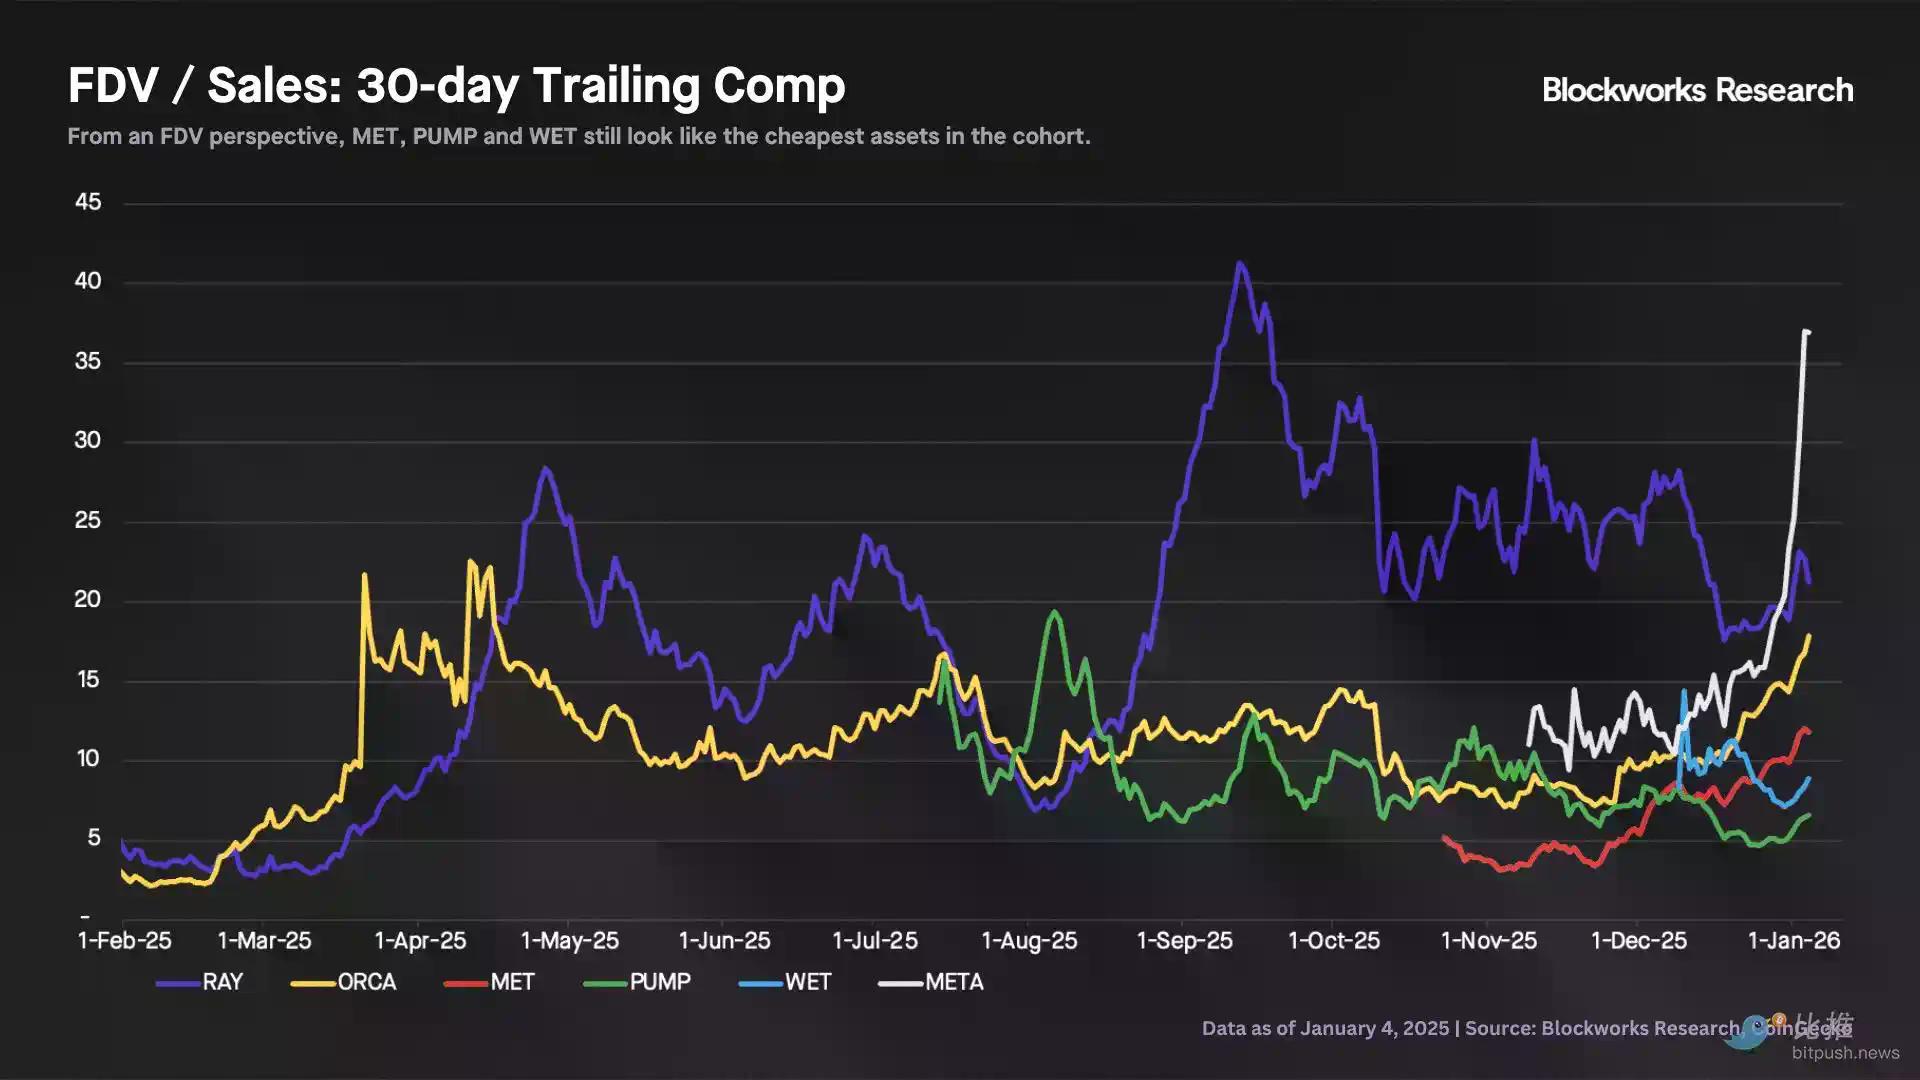This screenshot has height=1080, width=1920.
Task: Toggle the WET legend entry
Action: (x=807, y=983)
